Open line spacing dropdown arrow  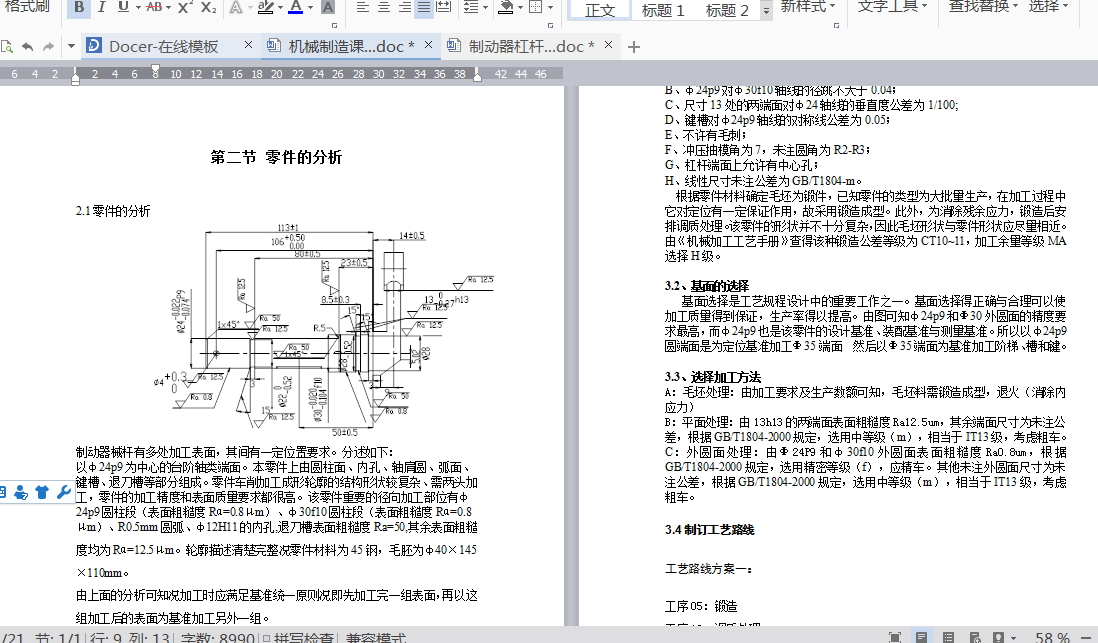click(485, 8)
